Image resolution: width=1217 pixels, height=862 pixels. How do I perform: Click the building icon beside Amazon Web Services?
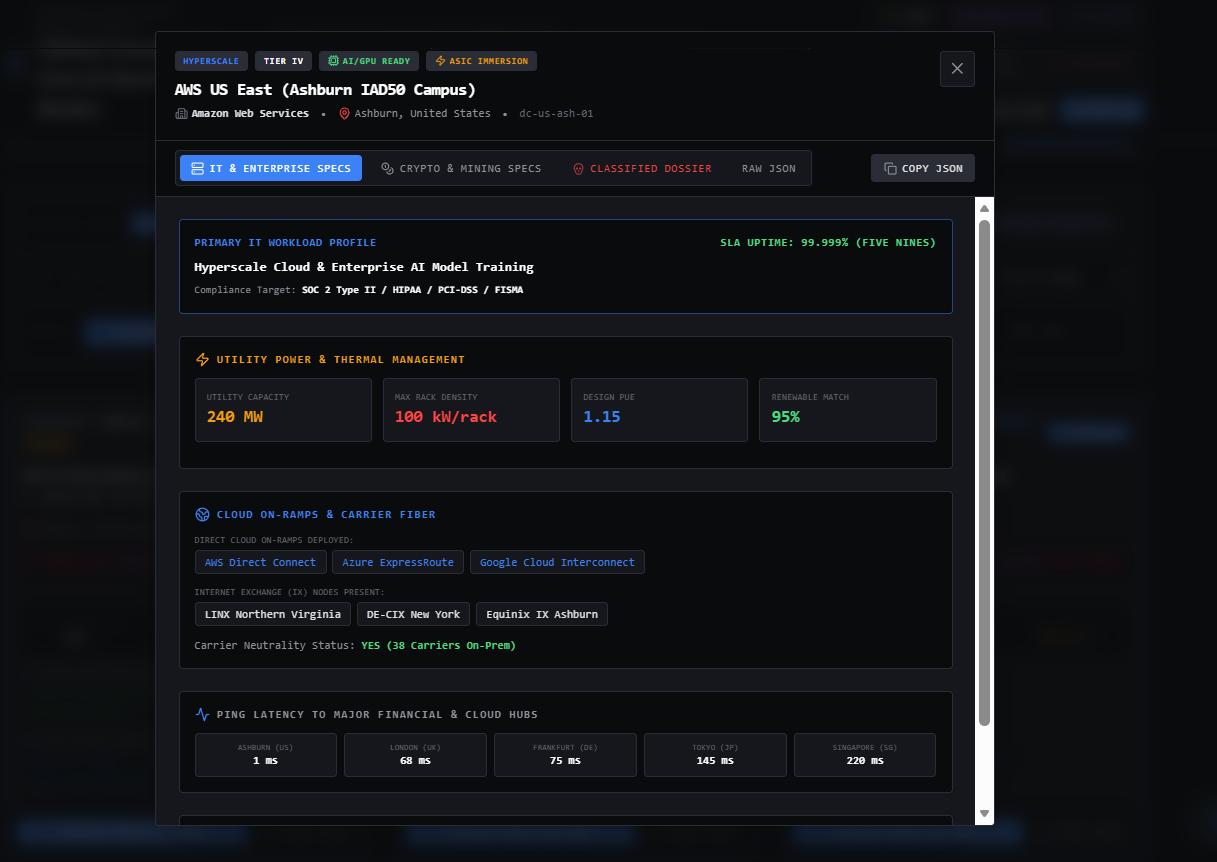click(x=181, y=114)
